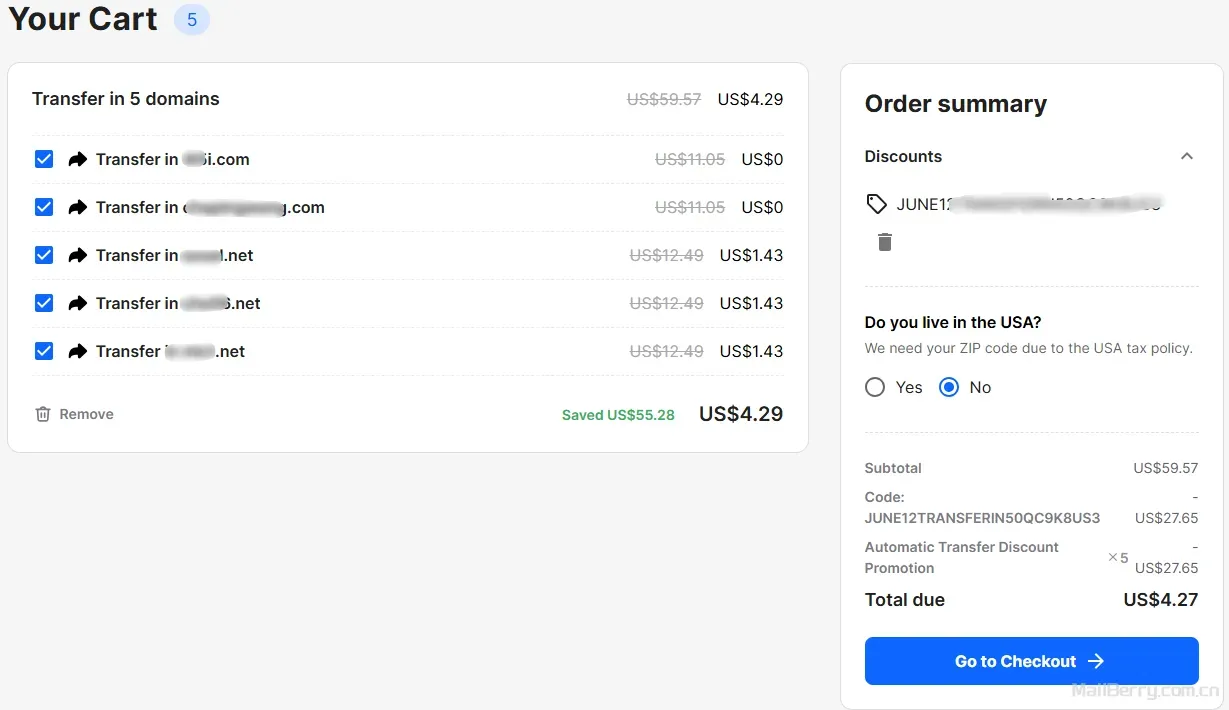Uncheck the second .com domain transfer checkbox
Screen dimensions: 1229x710
point(44,207)
